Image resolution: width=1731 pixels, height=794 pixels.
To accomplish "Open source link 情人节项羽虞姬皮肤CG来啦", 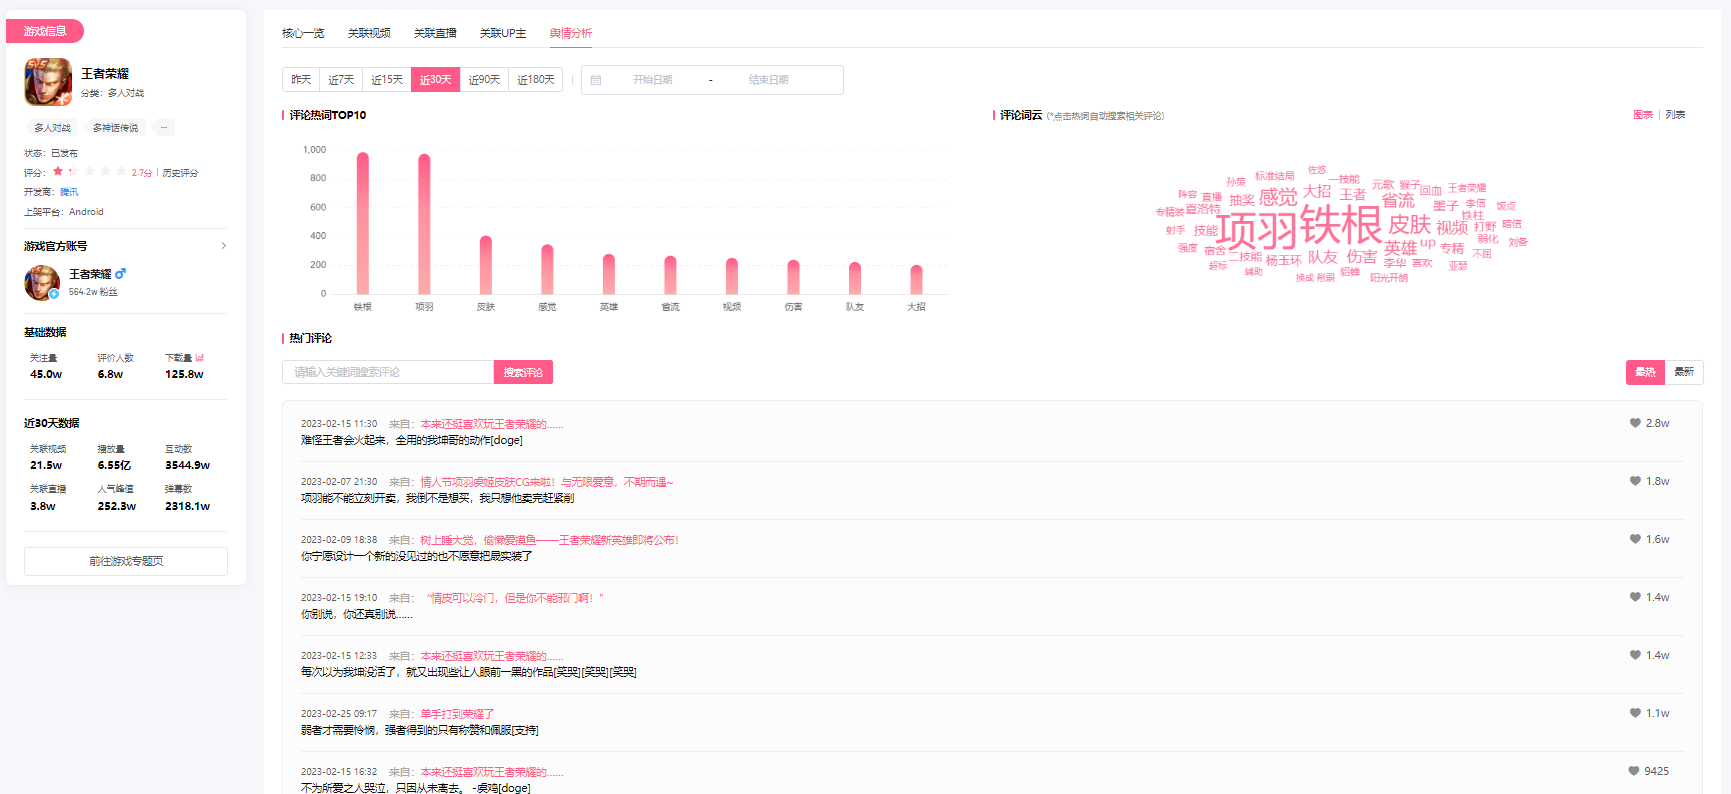I will pyautogui.click(x=547, y=482).
